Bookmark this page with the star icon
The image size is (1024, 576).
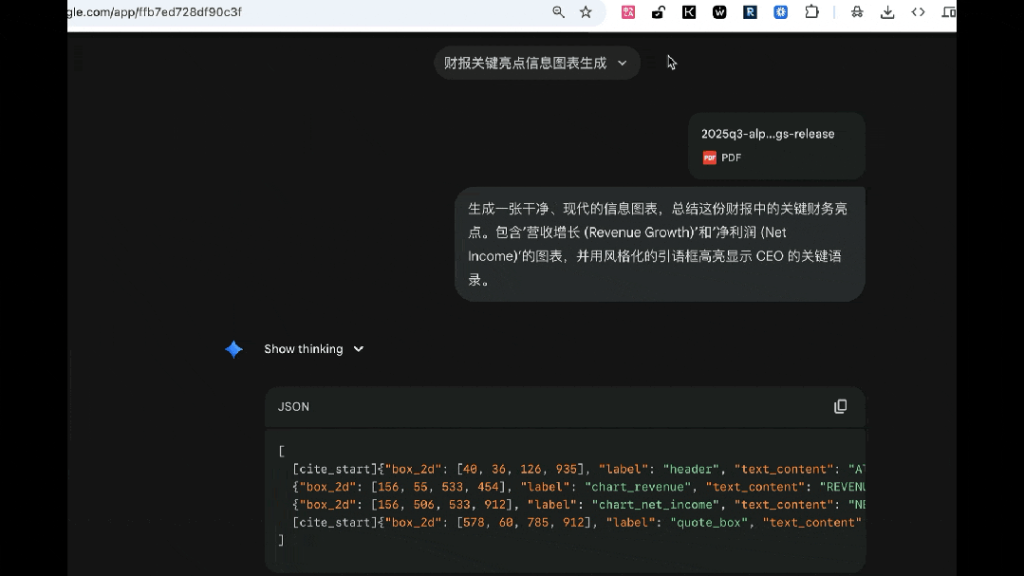tap(586, 12)
